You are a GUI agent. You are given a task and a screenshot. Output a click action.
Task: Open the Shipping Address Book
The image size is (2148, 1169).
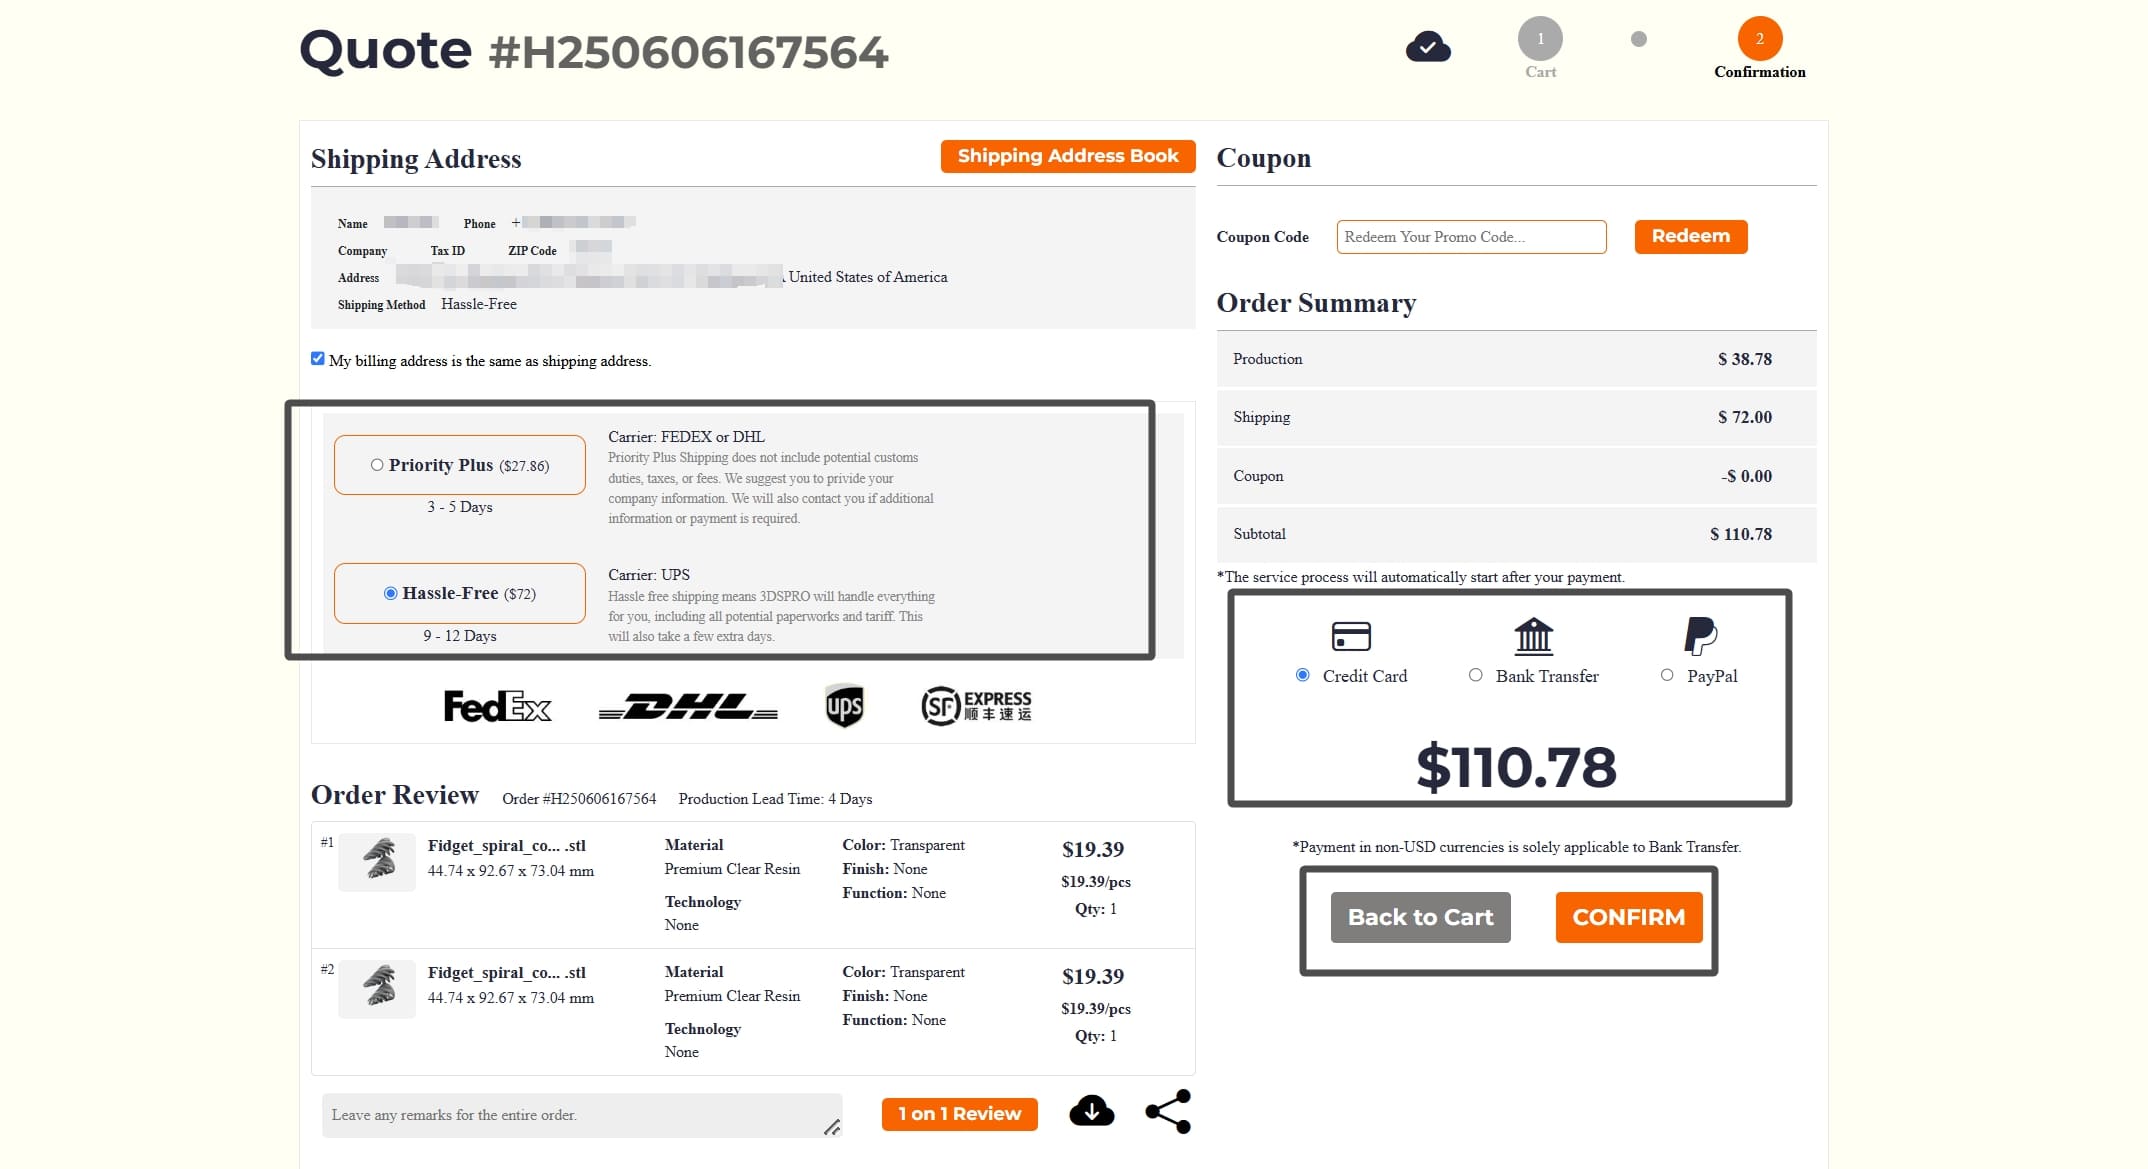click(x=1067, y=156)
